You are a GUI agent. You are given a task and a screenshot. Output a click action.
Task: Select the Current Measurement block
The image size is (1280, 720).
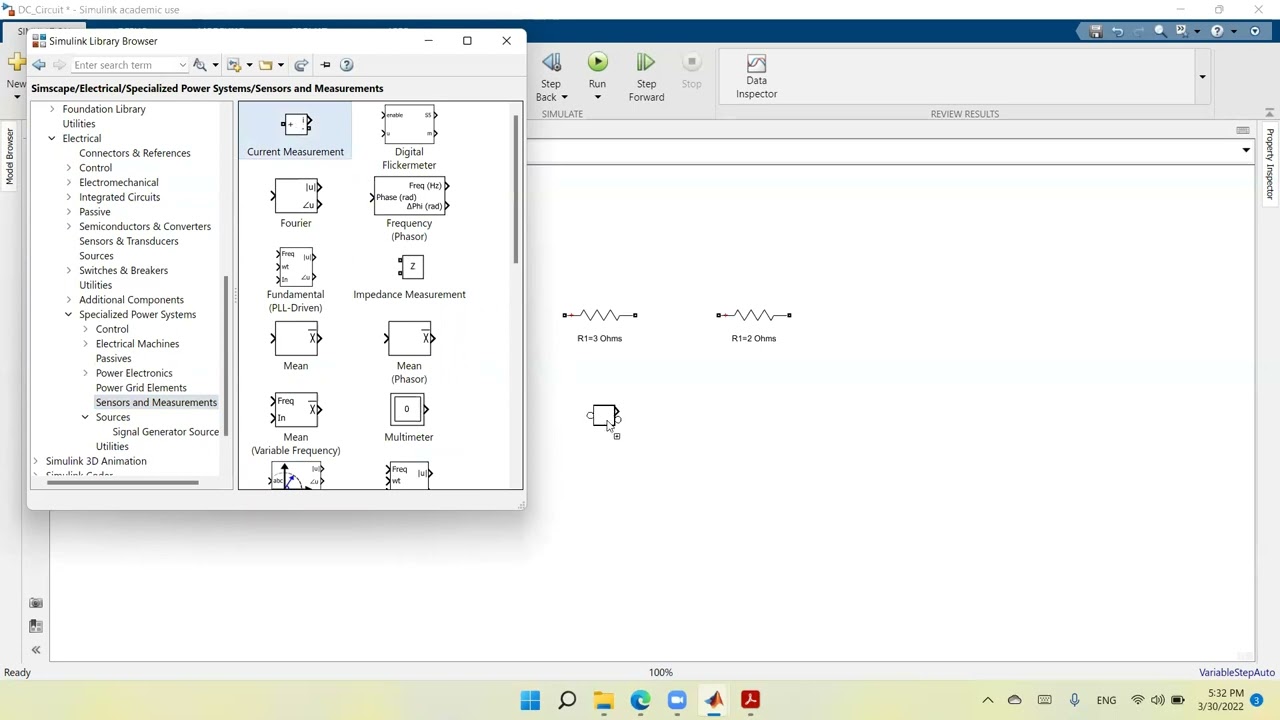tap(295, 132)
